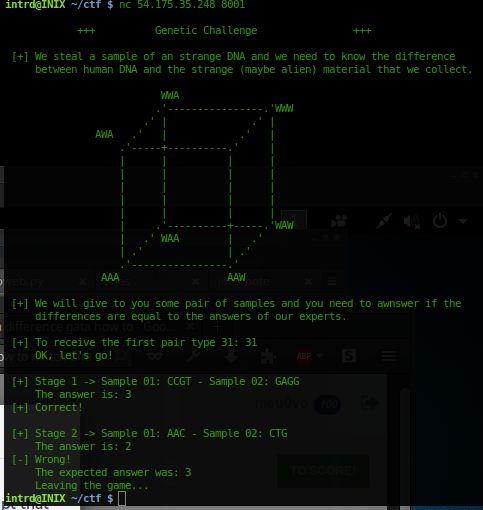Image resolution: width=483 pixels, height=510 pixels.
Task: Click the magnifier search icon in browser
Action: click(x=121, y=356)
